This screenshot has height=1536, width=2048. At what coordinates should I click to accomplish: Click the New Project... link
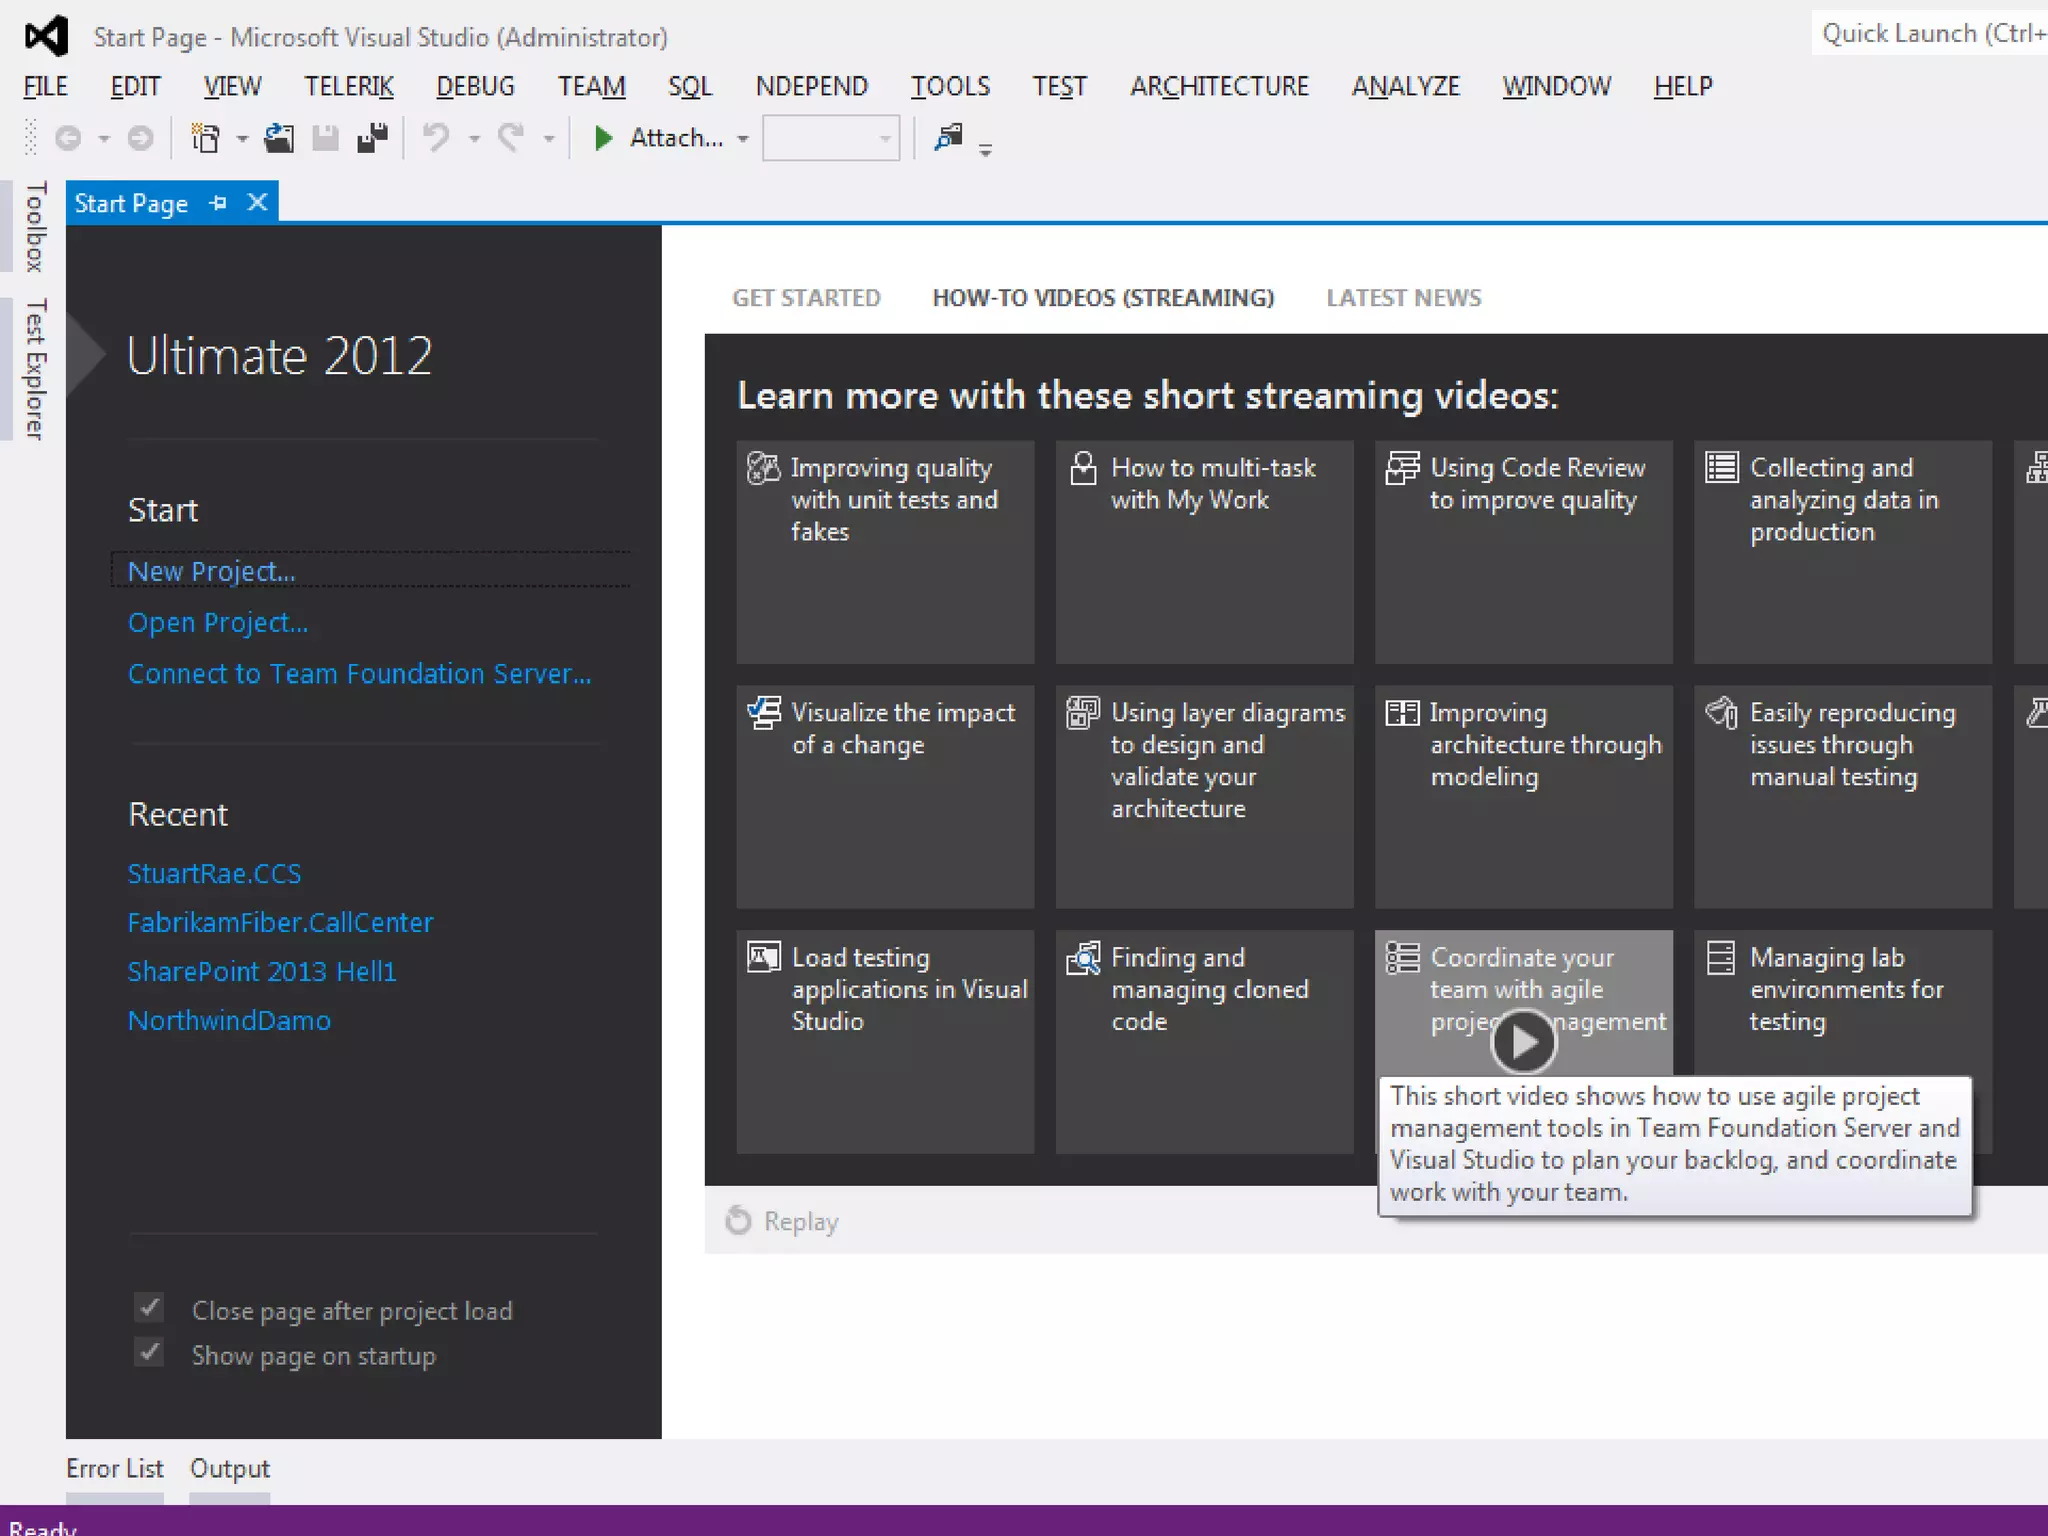point(211,571)
